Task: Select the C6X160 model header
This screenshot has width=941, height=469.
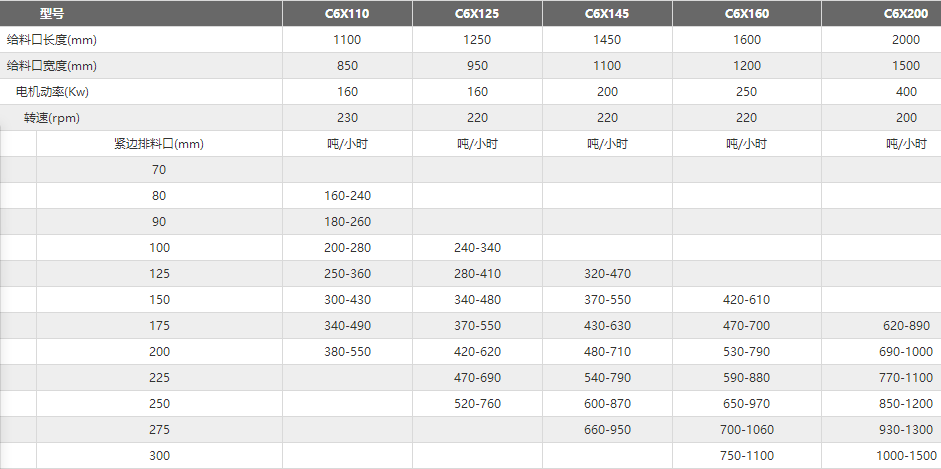Action: tap(747, 13)
